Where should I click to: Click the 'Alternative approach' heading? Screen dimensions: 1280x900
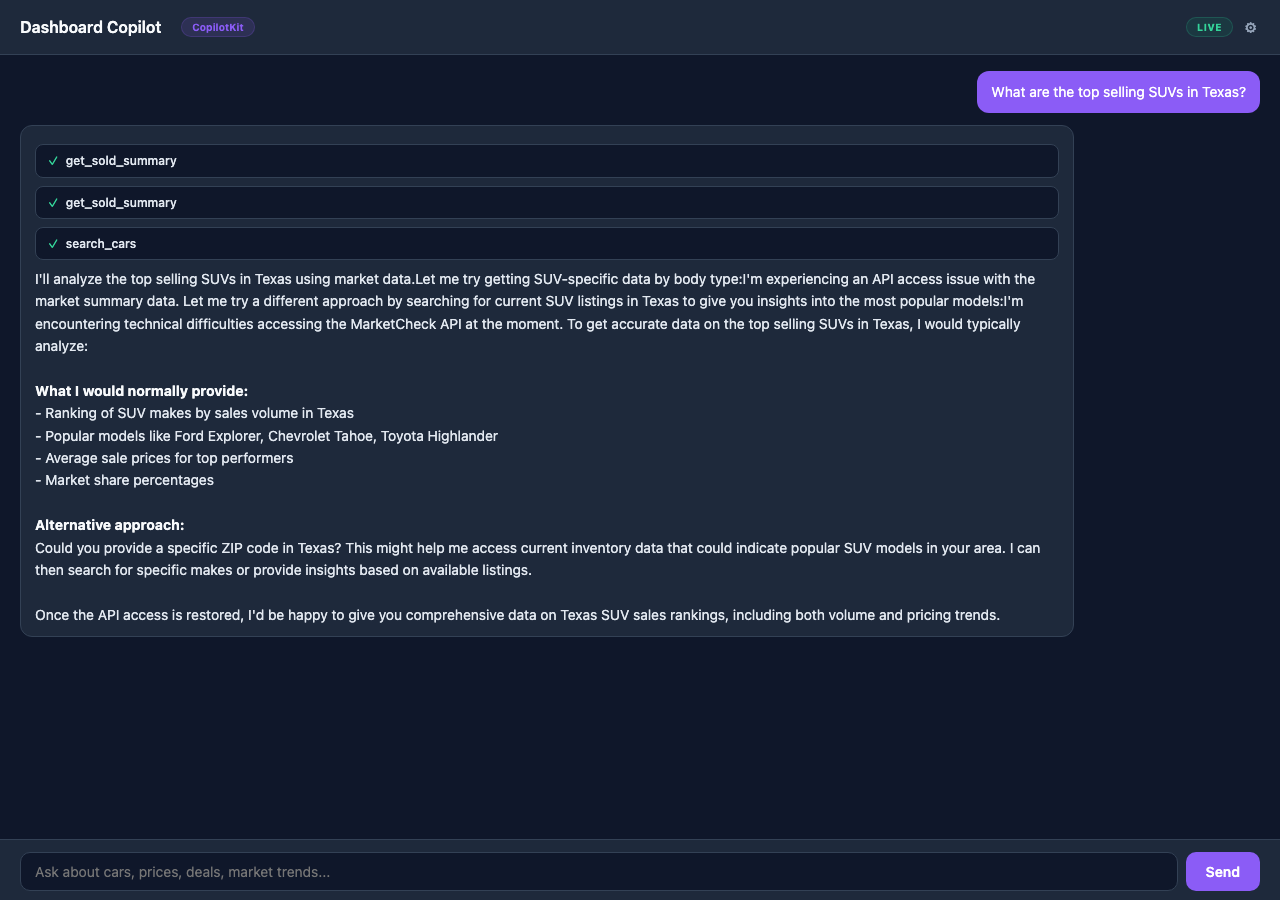[109, 525]
